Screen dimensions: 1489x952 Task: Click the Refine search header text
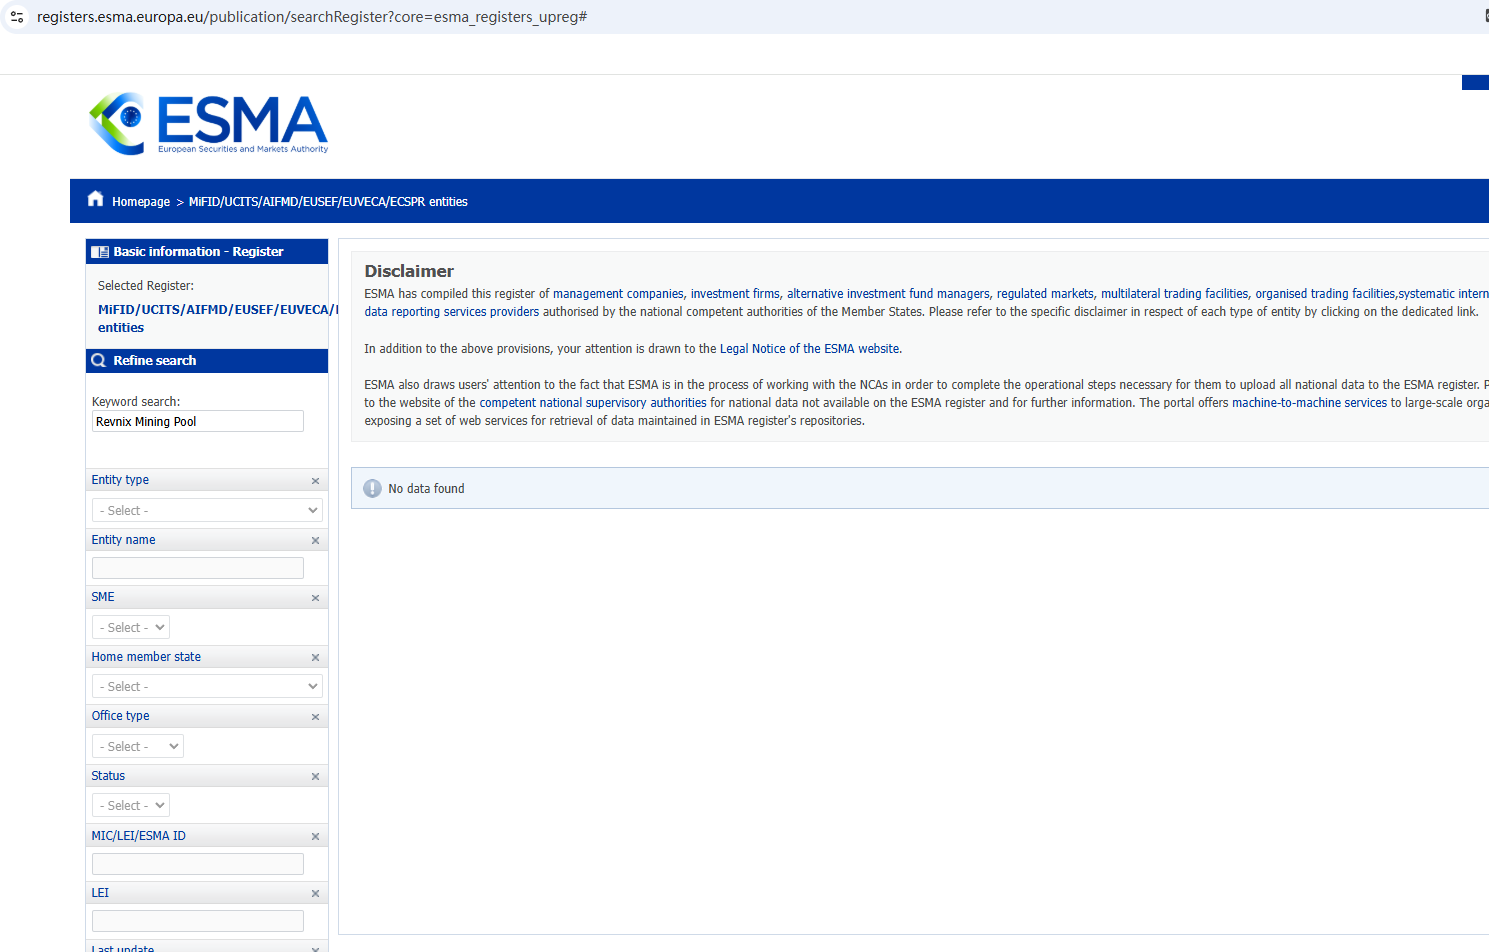point(155,361)
